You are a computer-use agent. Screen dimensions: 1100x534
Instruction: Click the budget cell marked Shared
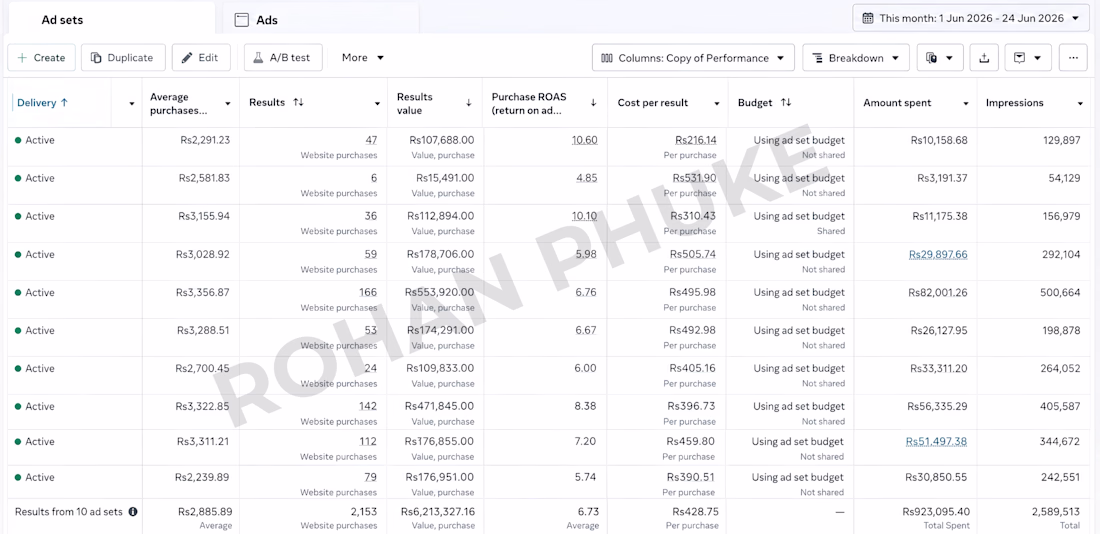coord(791,223)
